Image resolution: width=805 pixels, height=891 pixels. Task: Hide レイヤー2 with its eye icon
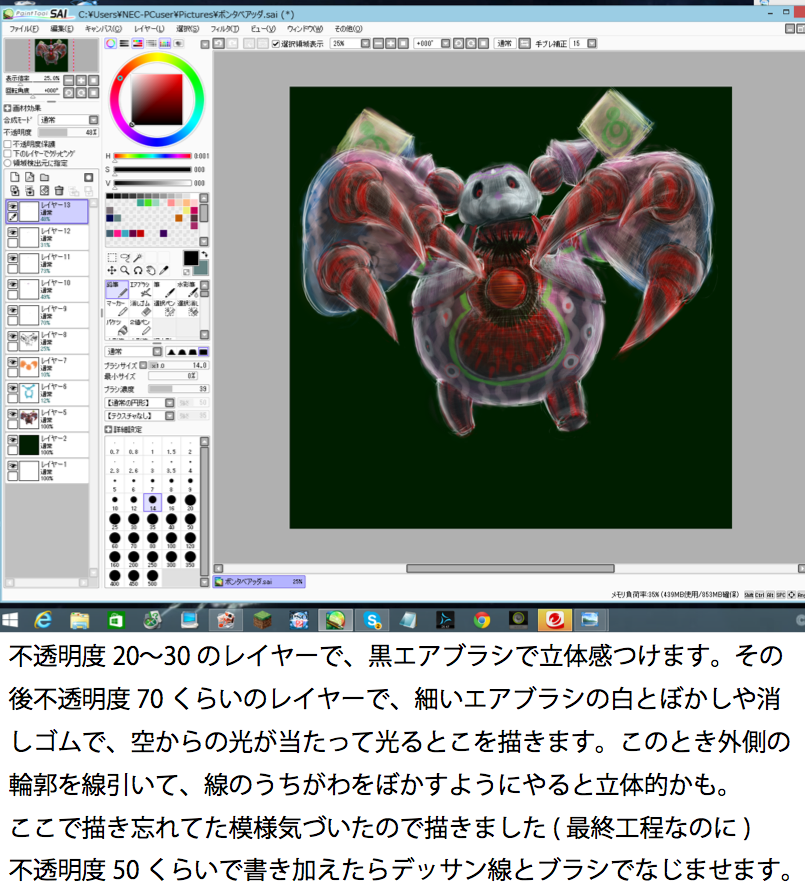coord(12,439)
